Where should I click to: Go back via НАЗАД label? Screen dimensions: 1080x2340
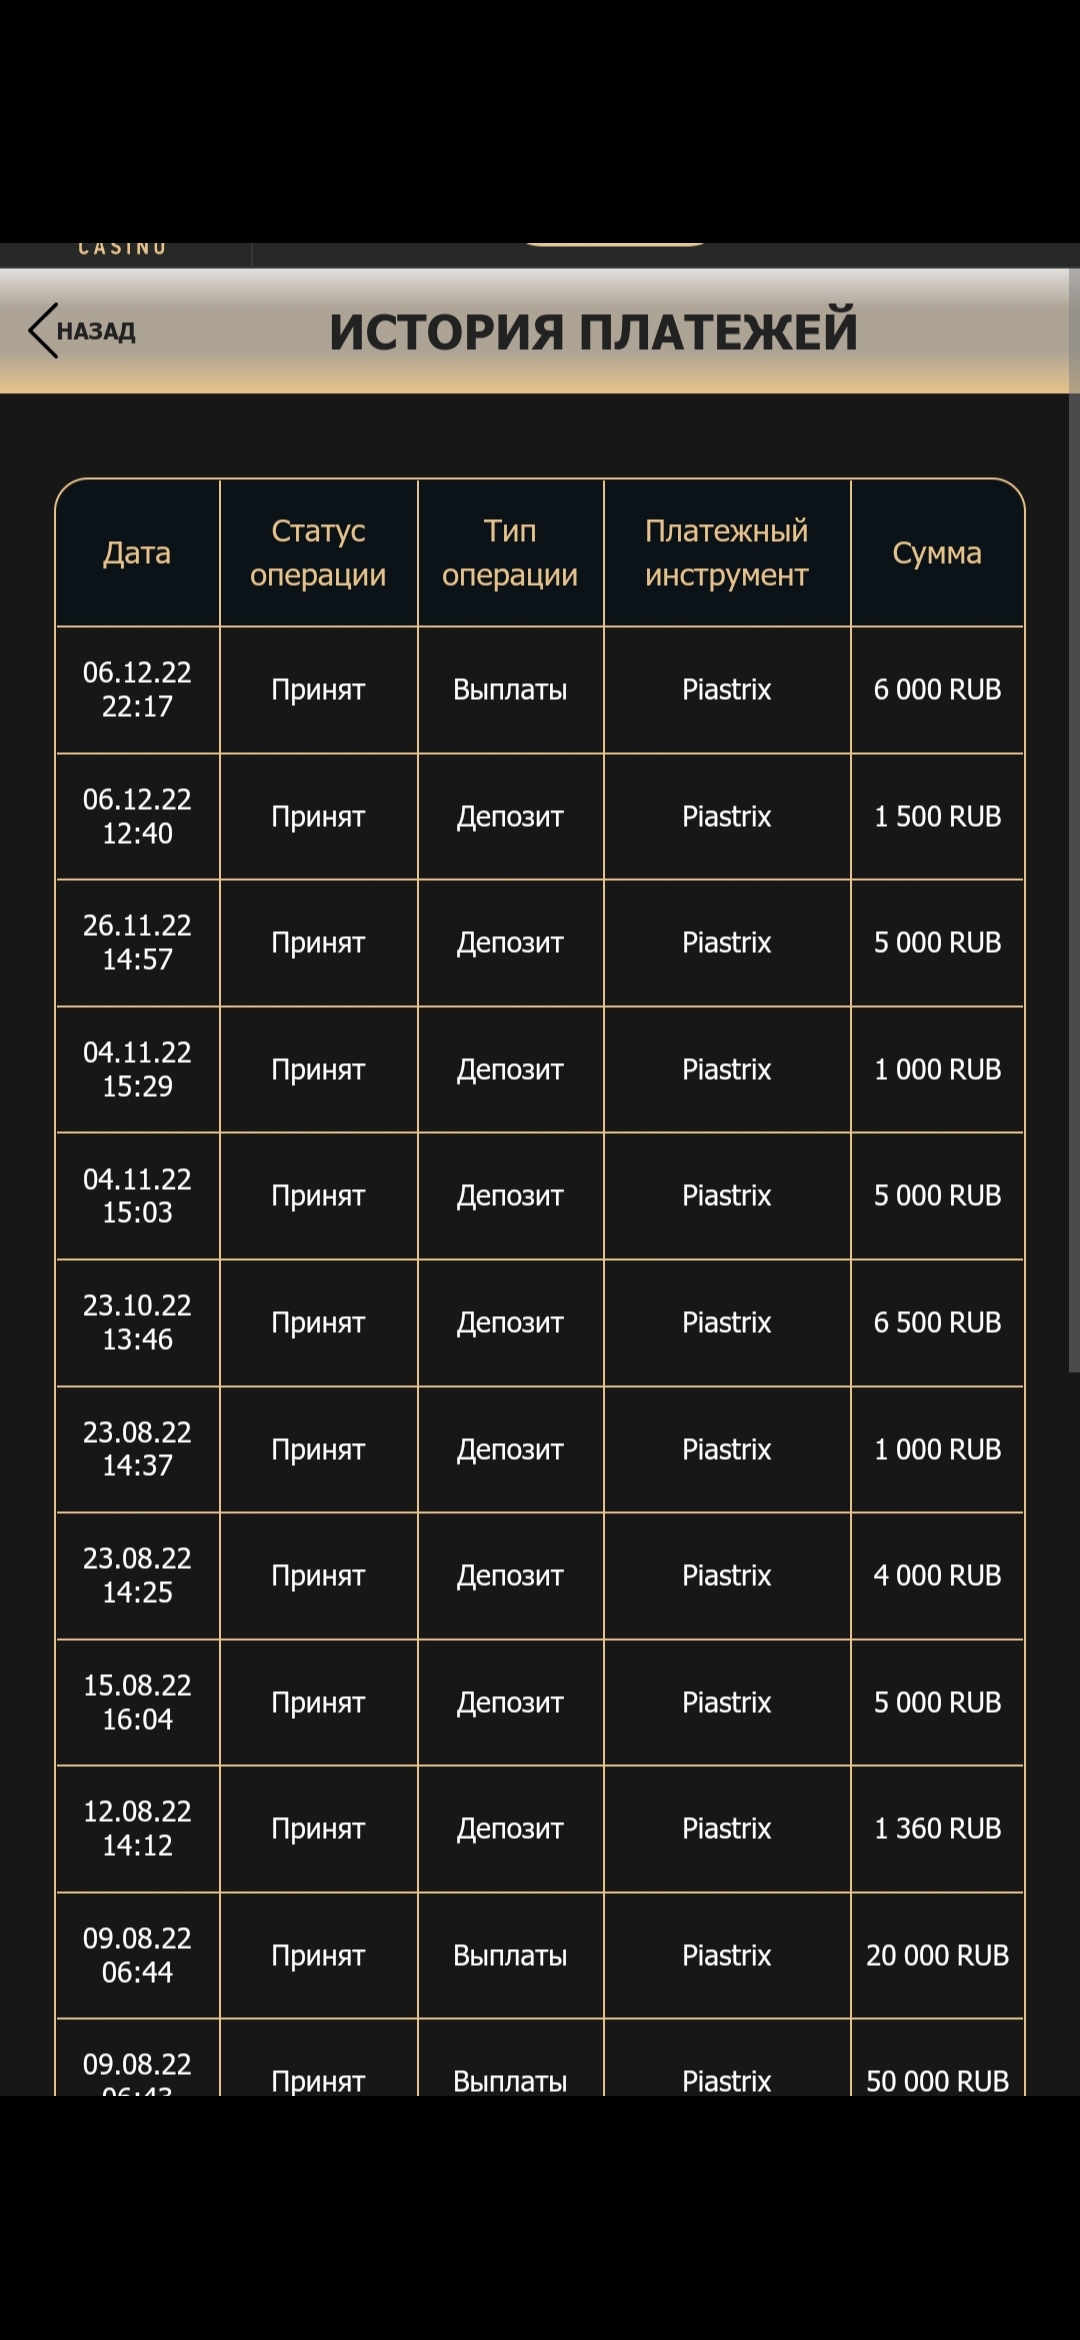(96, 332)
